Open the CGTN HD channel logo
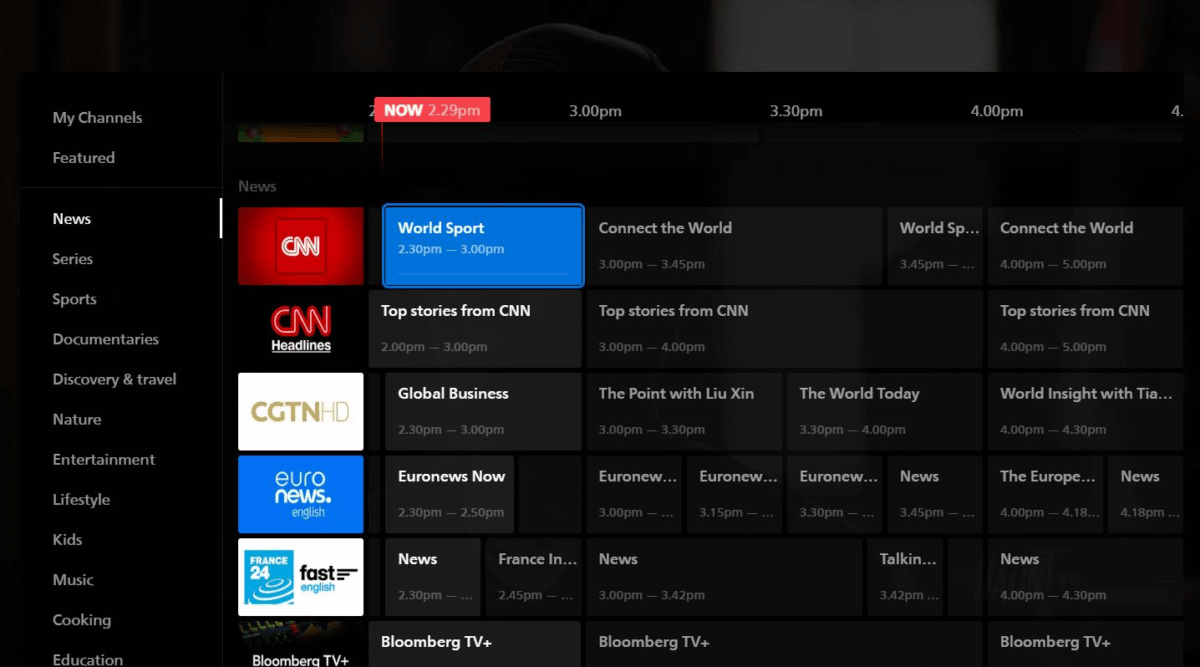Screen dimensions: 1200x667 [301, 412]
